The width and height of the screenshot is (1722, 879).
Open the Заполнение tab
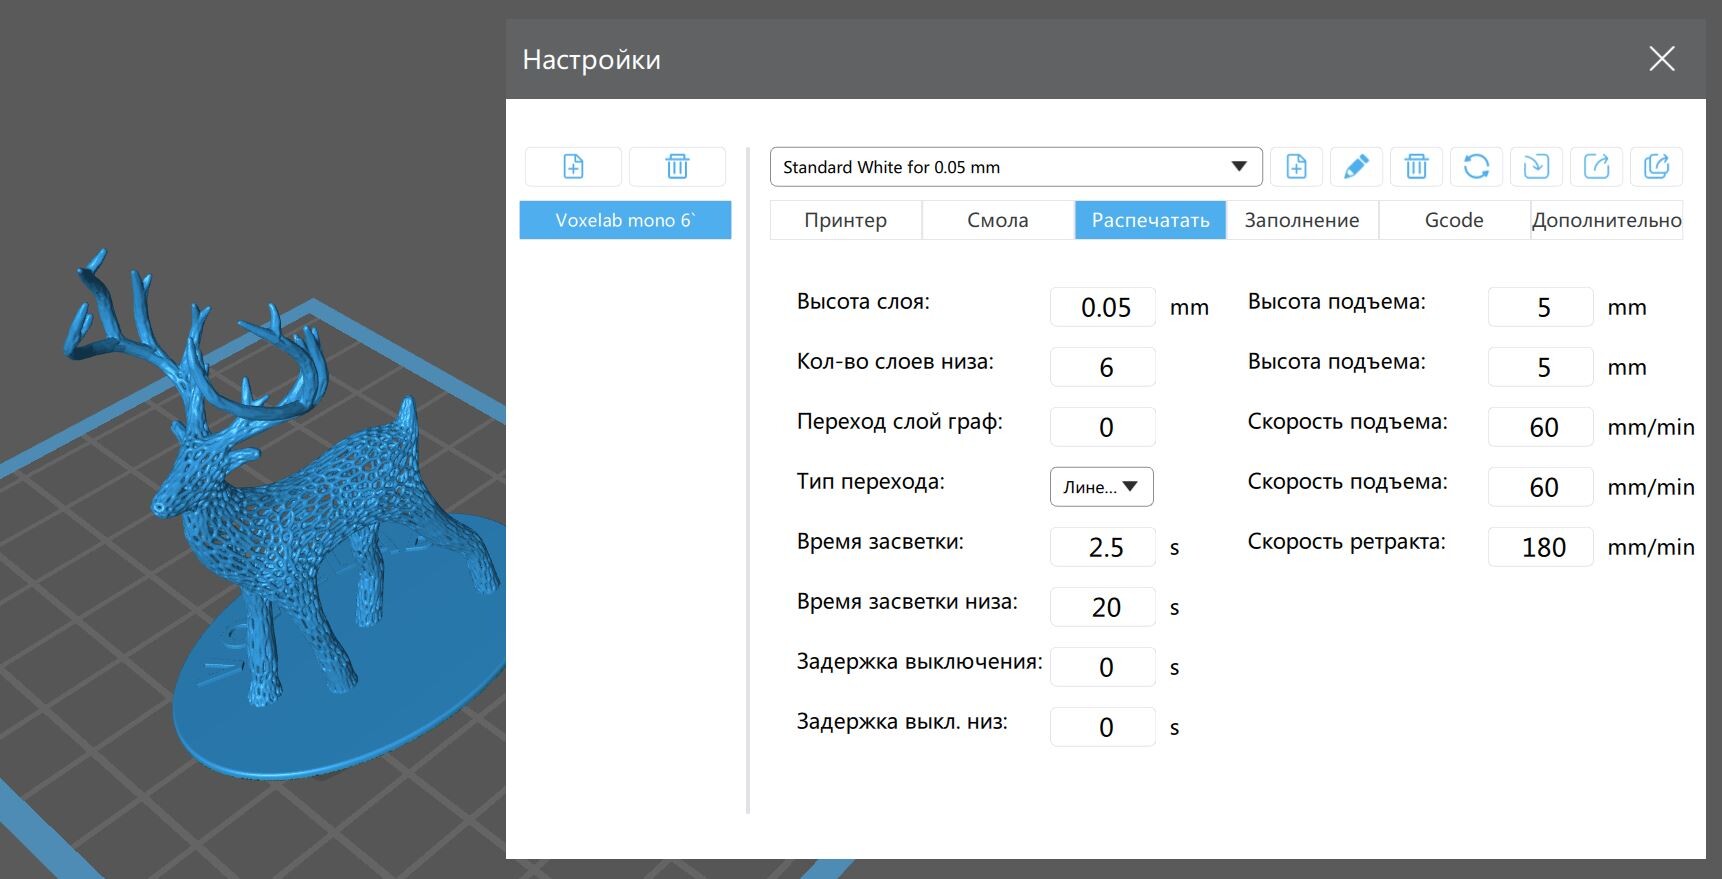1302,220
